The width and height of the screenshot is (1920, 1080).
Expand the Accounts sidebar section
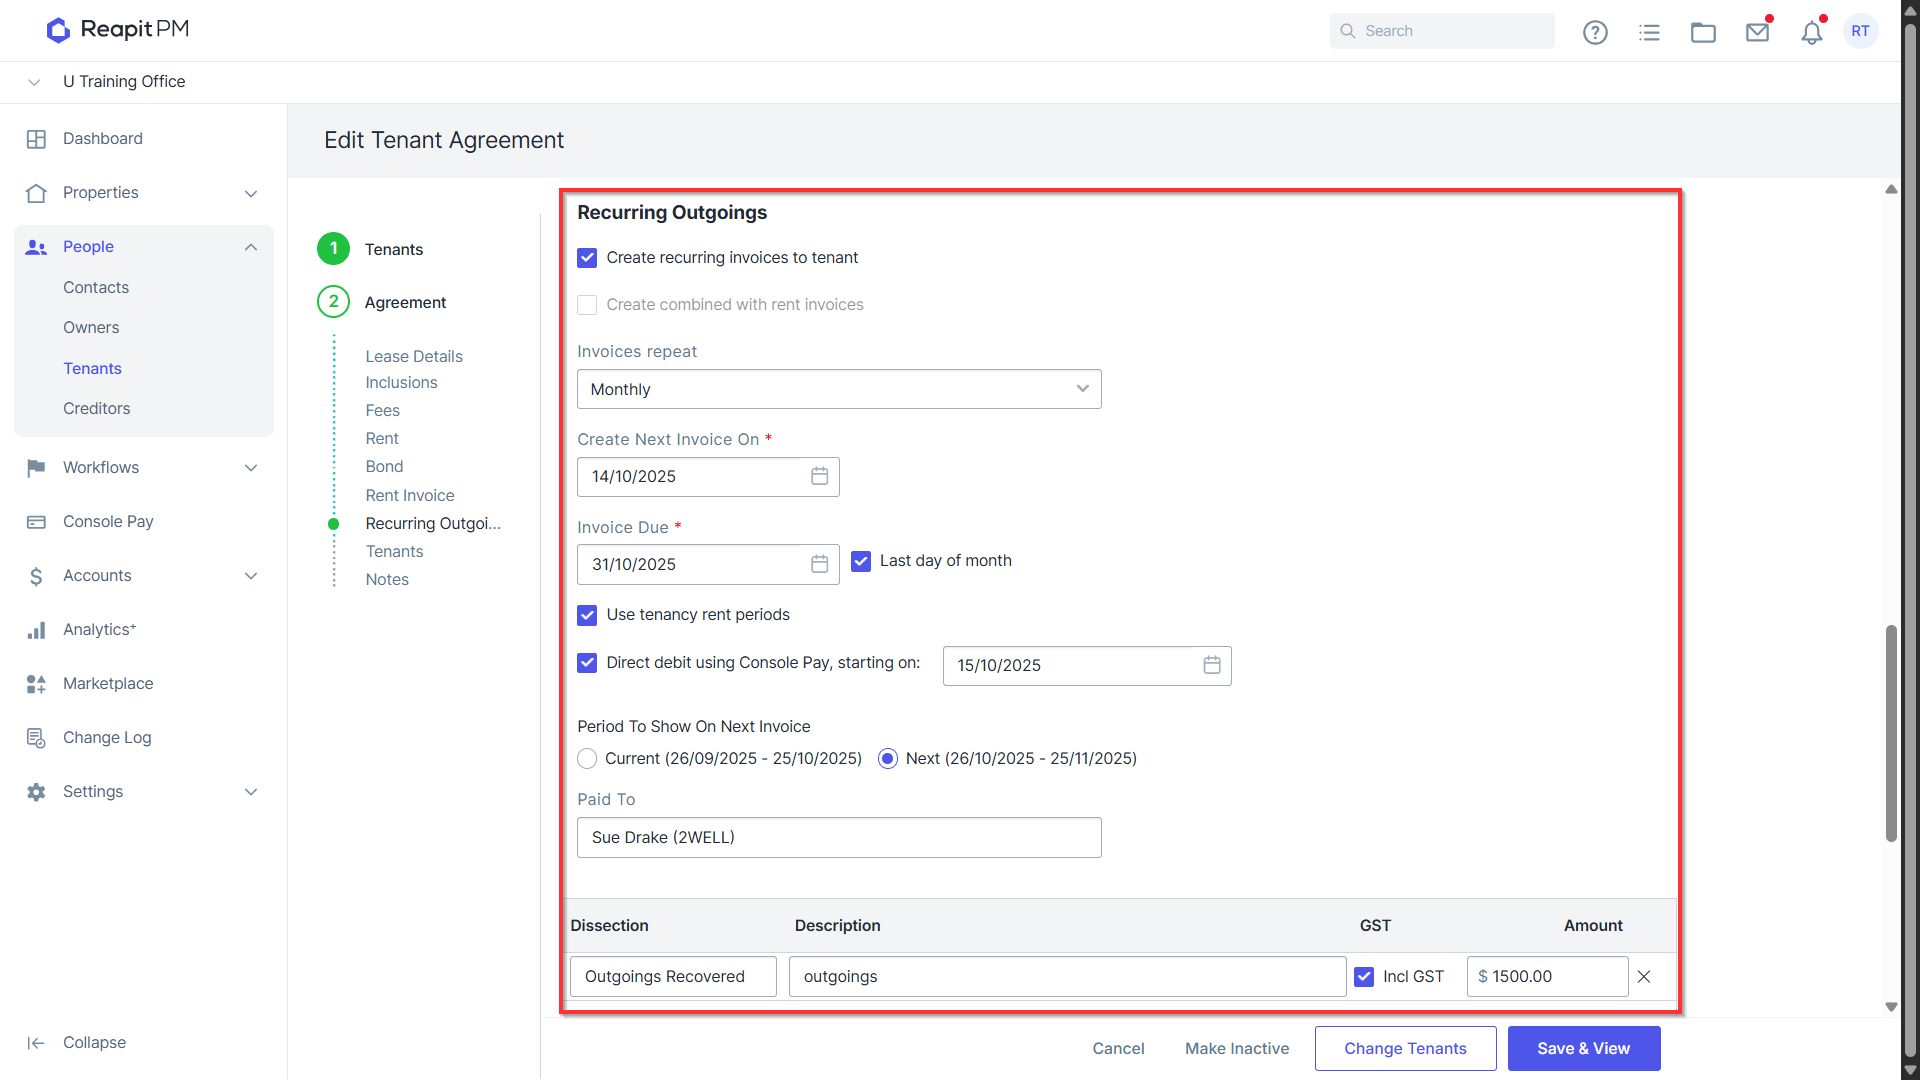(x=143, y=576)
